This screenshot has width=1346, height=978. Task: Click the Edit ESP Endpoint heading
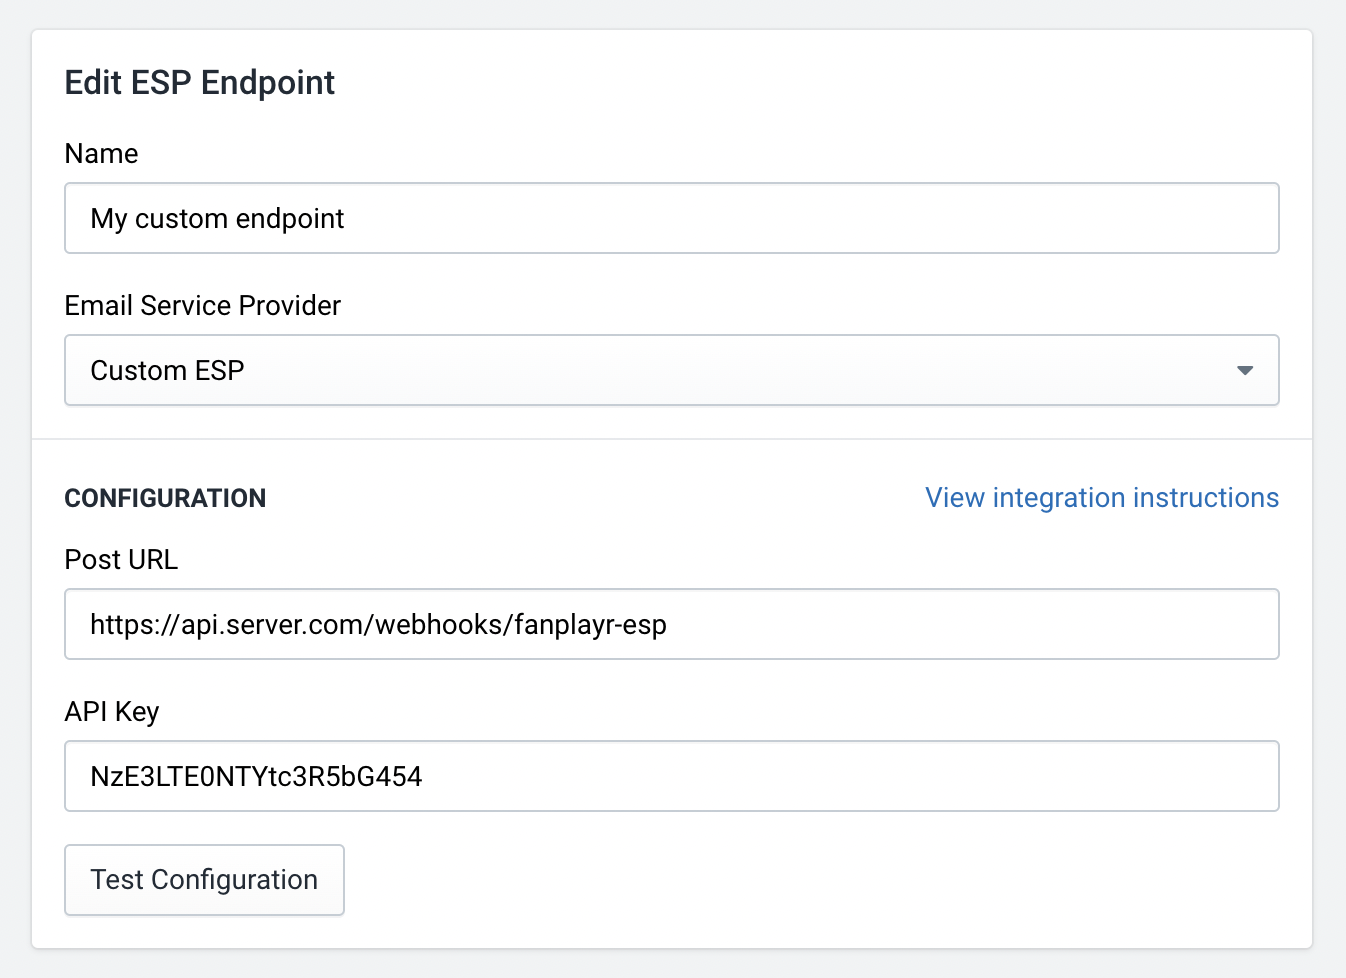[x=200, y=82]
